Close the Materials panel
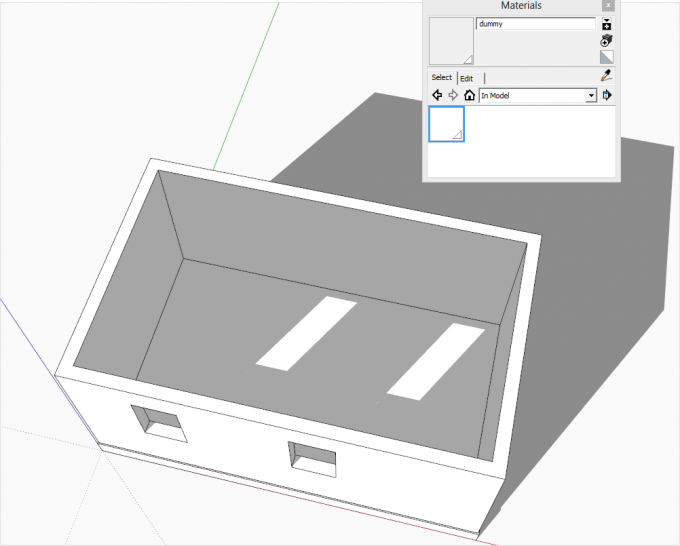This screenshot has height=546, width=680. (x=608, y=5)
